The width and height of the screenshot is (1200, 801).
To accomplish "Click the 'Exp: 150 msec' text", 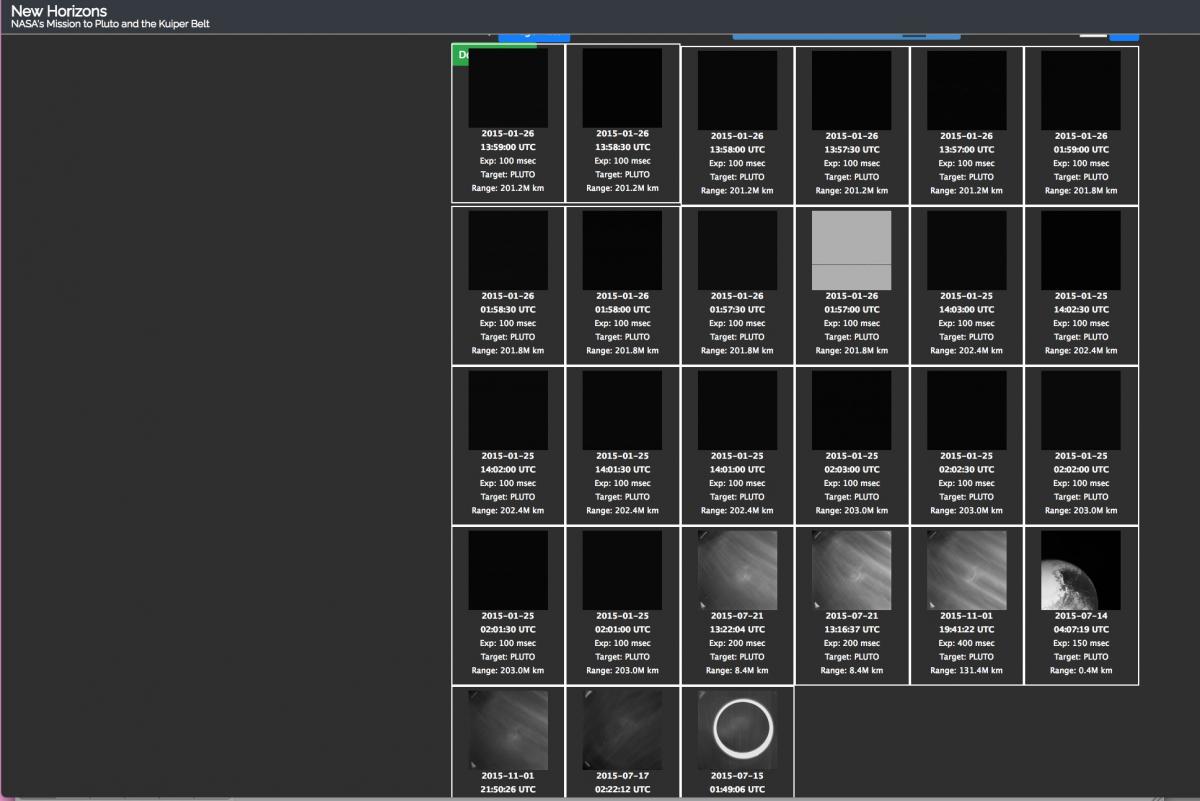I will 1081,643.
